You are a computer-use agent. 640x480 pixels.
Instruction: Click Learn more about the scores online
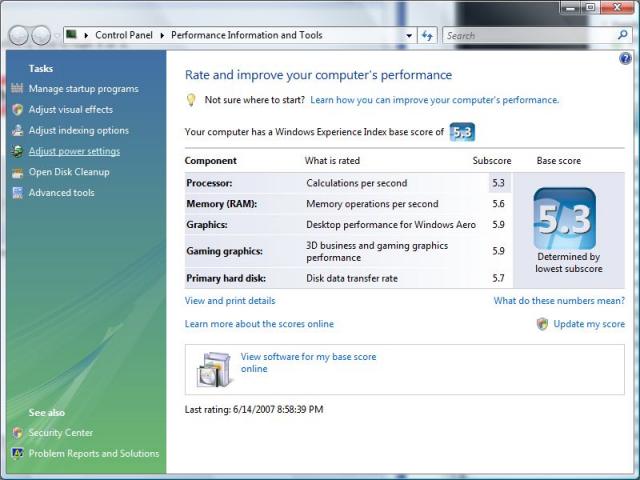tap(259, 324)
